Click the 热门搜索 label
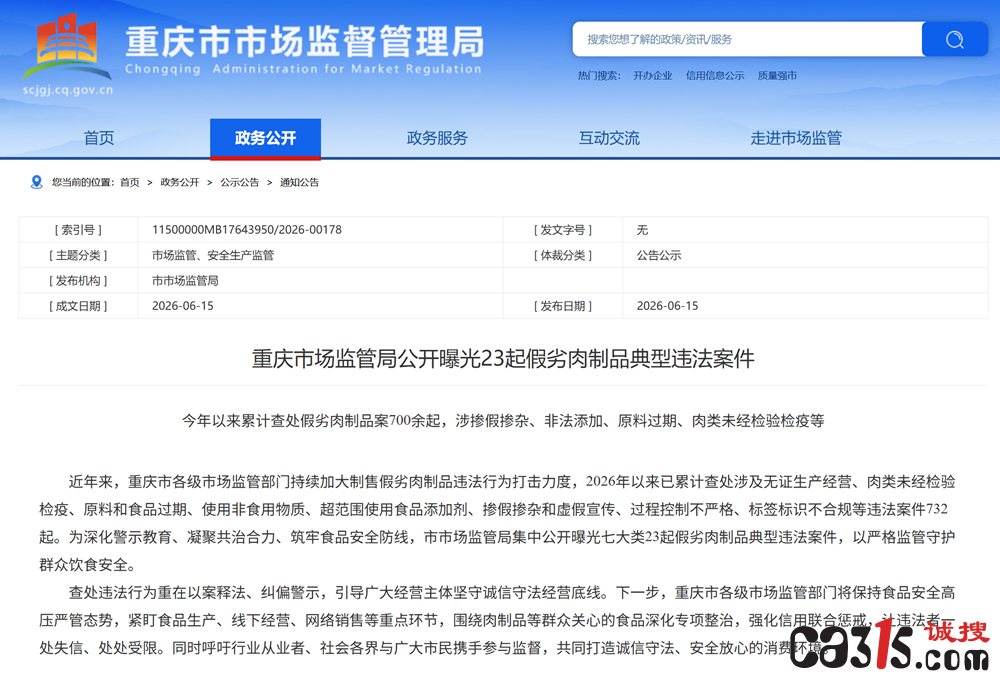 click(x=599, y=75)
